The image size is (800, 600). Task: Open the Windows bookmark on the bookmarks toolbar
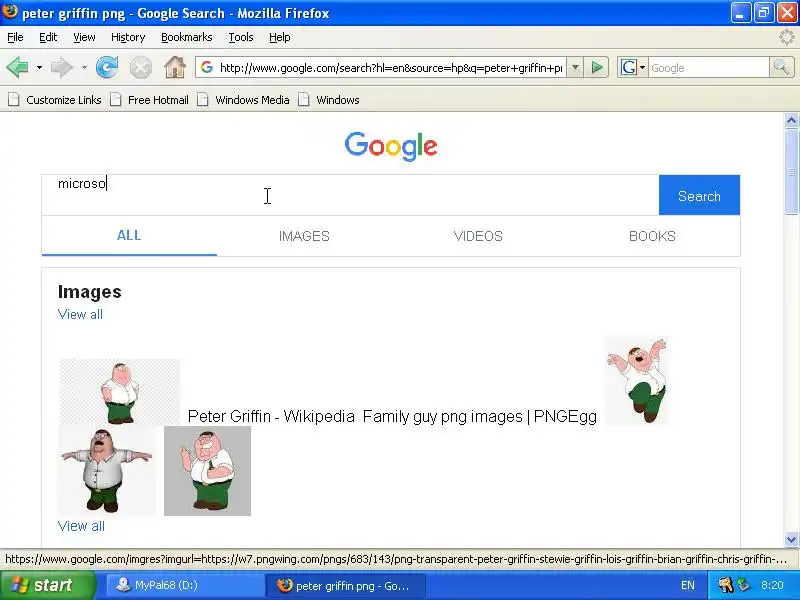[x=329, y=99]
